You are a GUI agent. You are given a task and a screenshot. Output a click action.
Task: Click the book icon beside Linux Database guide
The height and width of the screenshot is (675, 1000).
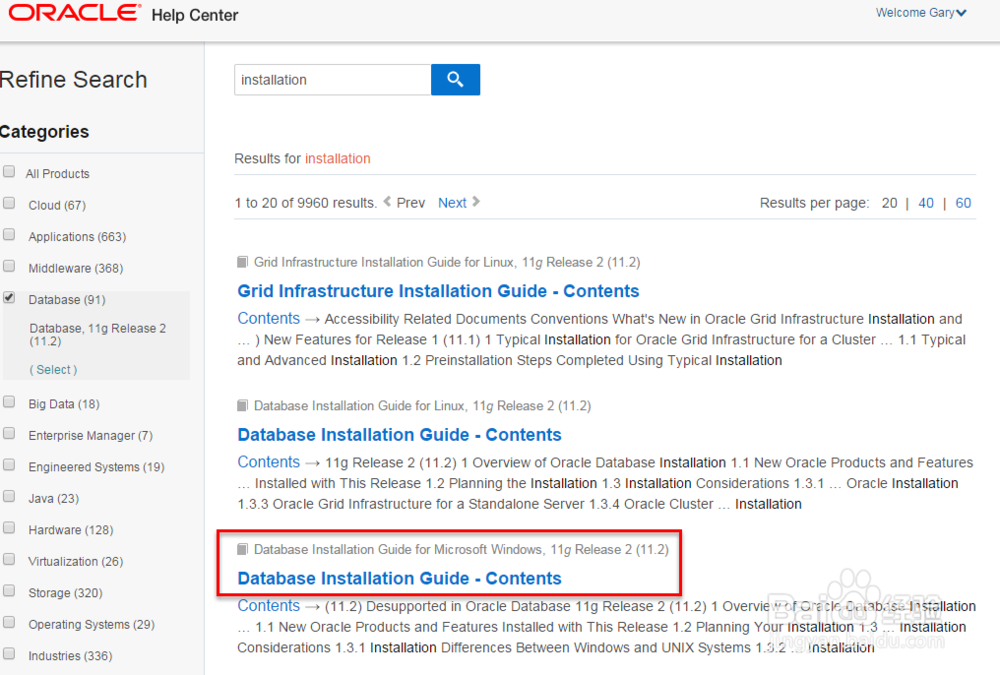tap(242, 406)
